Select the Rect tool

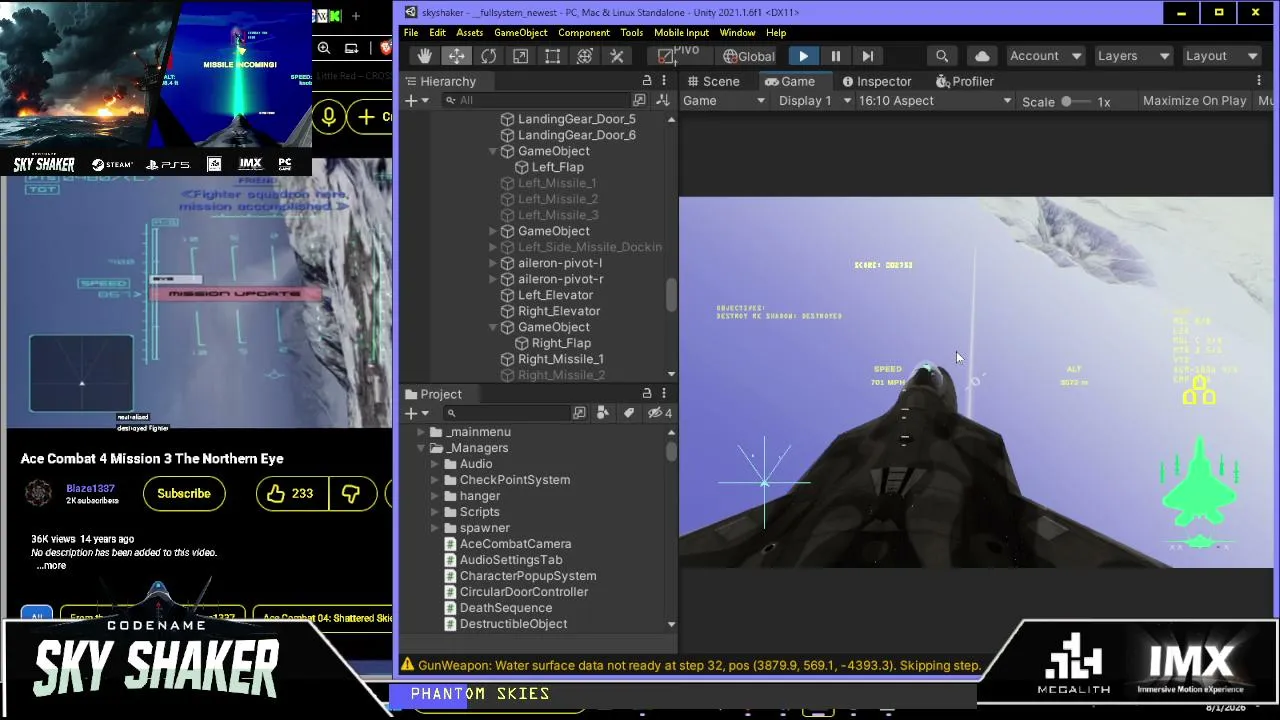[x=552, y=56]
